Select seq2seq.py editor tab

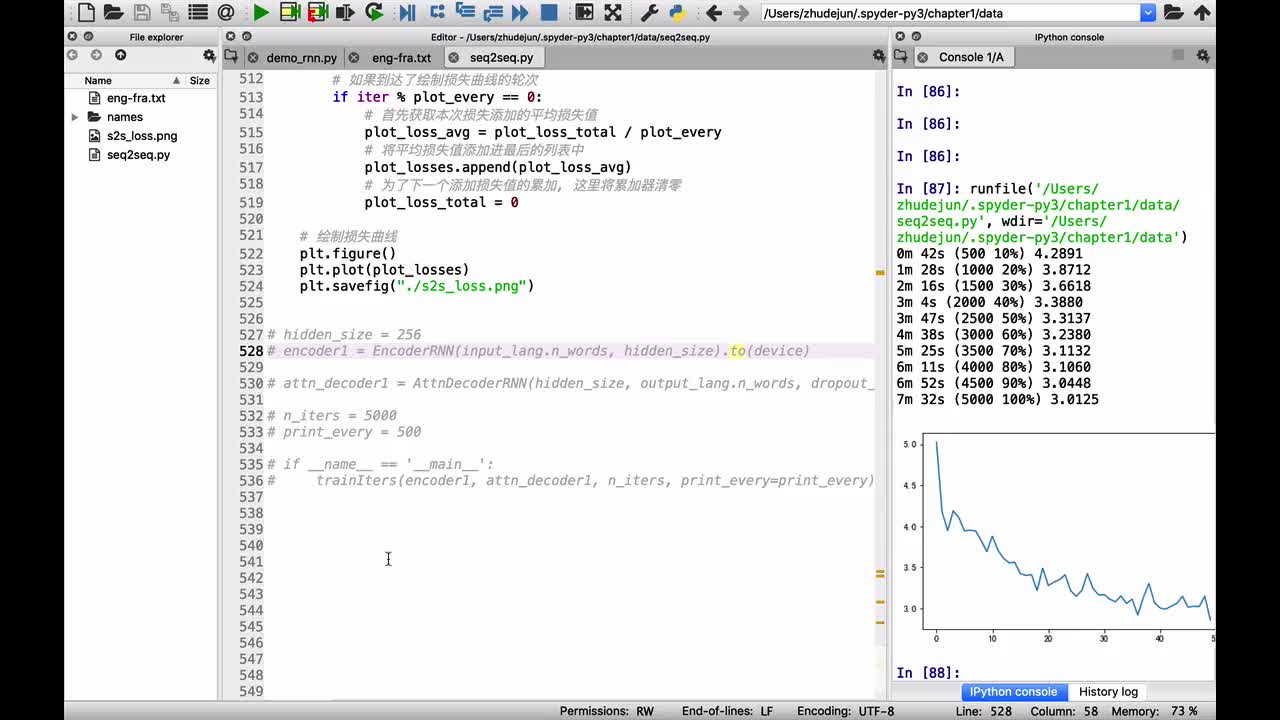[501, 58]
